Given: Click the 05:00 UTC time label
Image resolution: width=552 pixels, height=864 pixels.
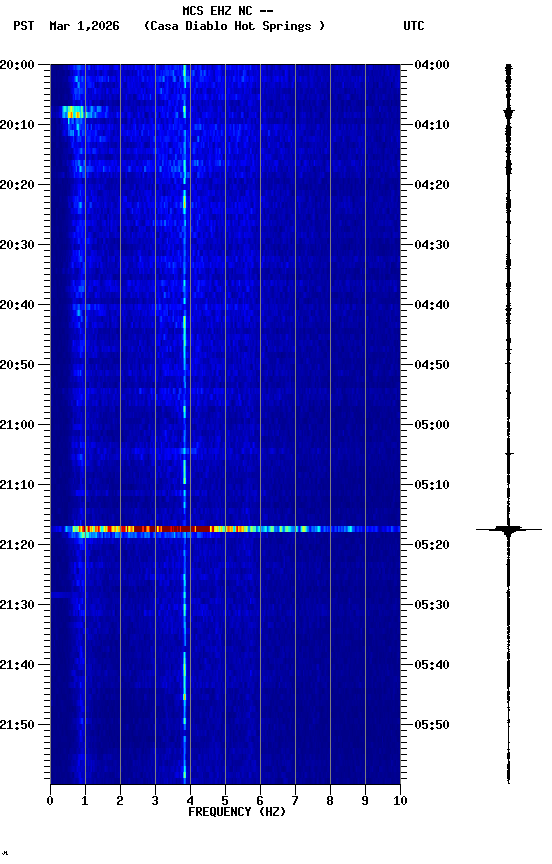Looking at the screenshot, I should [432, 425].
